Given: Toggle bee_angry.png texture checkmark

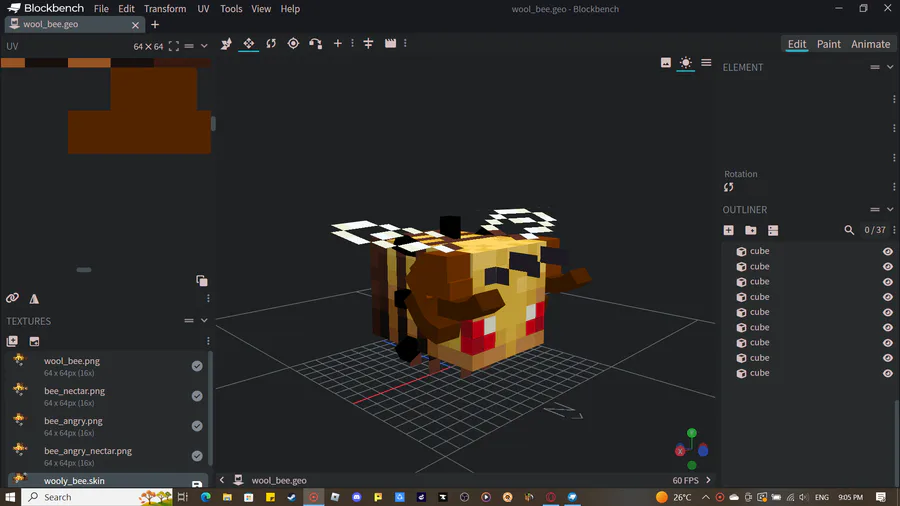Looking at the screenshot, I should click(197, 426).
